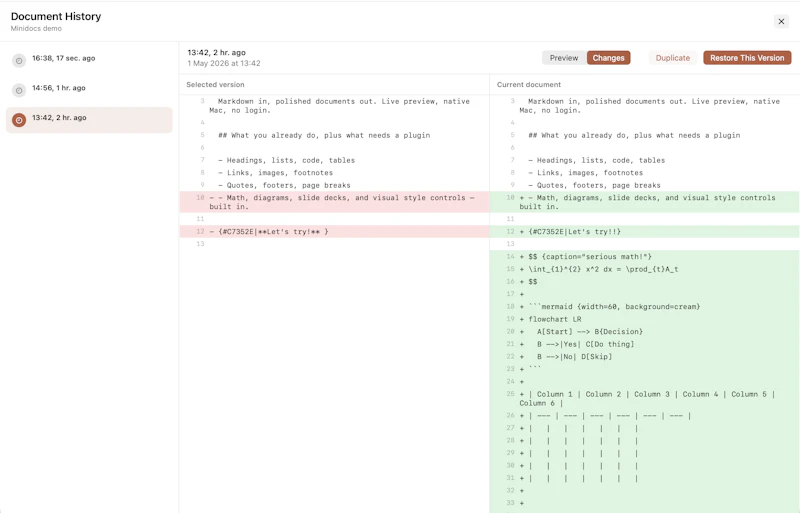
Task: Duplicate the selected version
Action: pos(672,58)
